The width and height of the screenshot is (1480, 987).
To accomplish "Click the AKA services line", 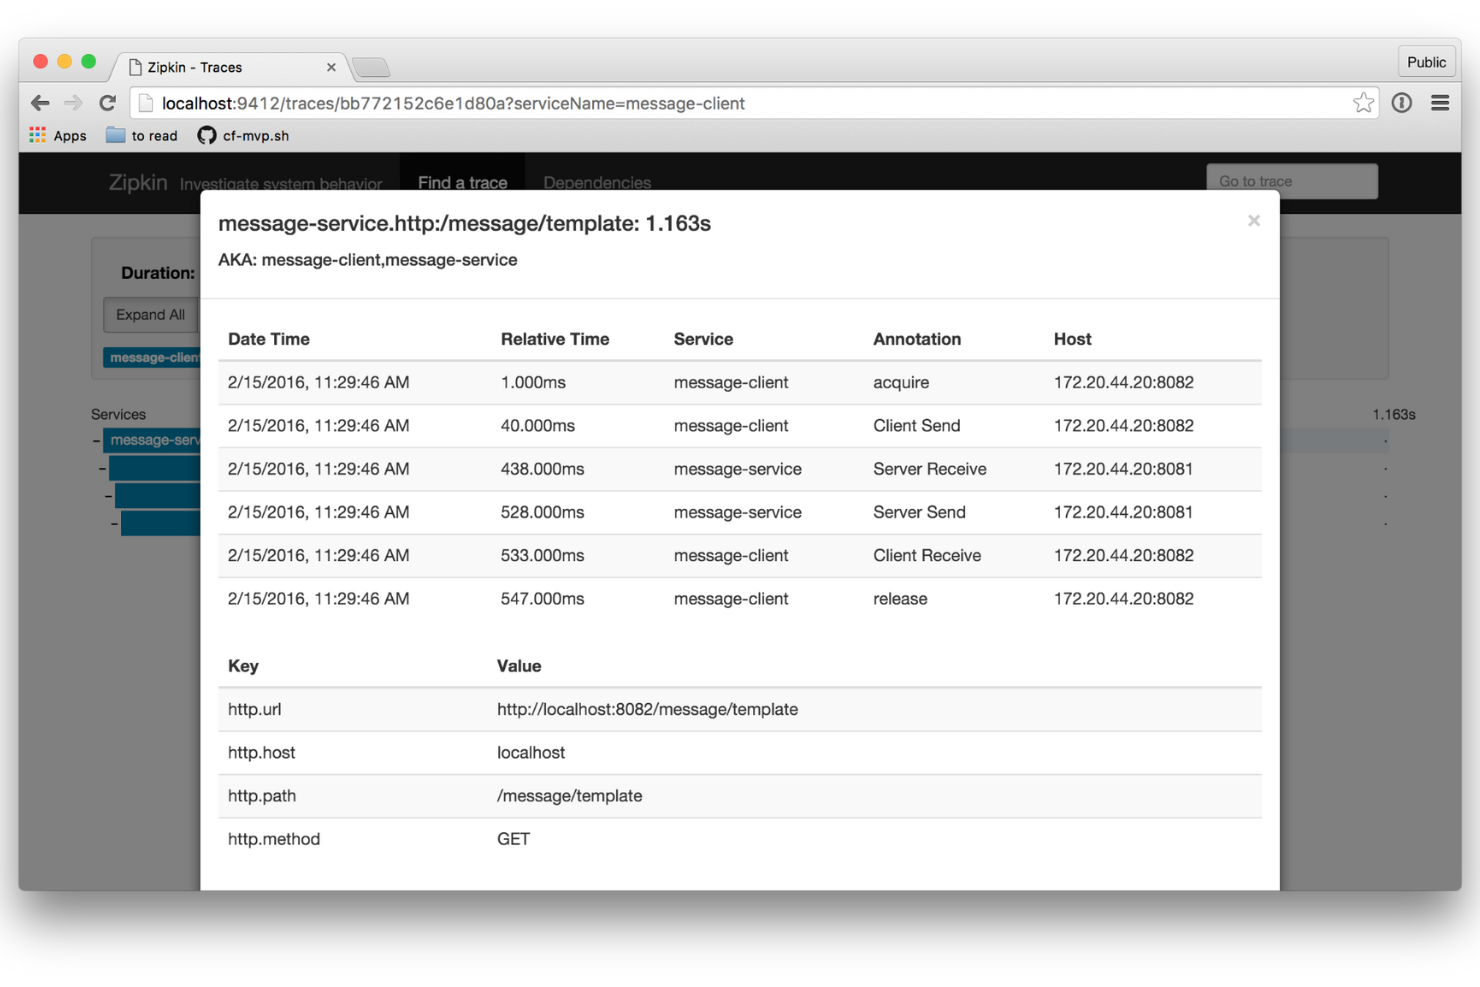I will (x=367, y=260).
